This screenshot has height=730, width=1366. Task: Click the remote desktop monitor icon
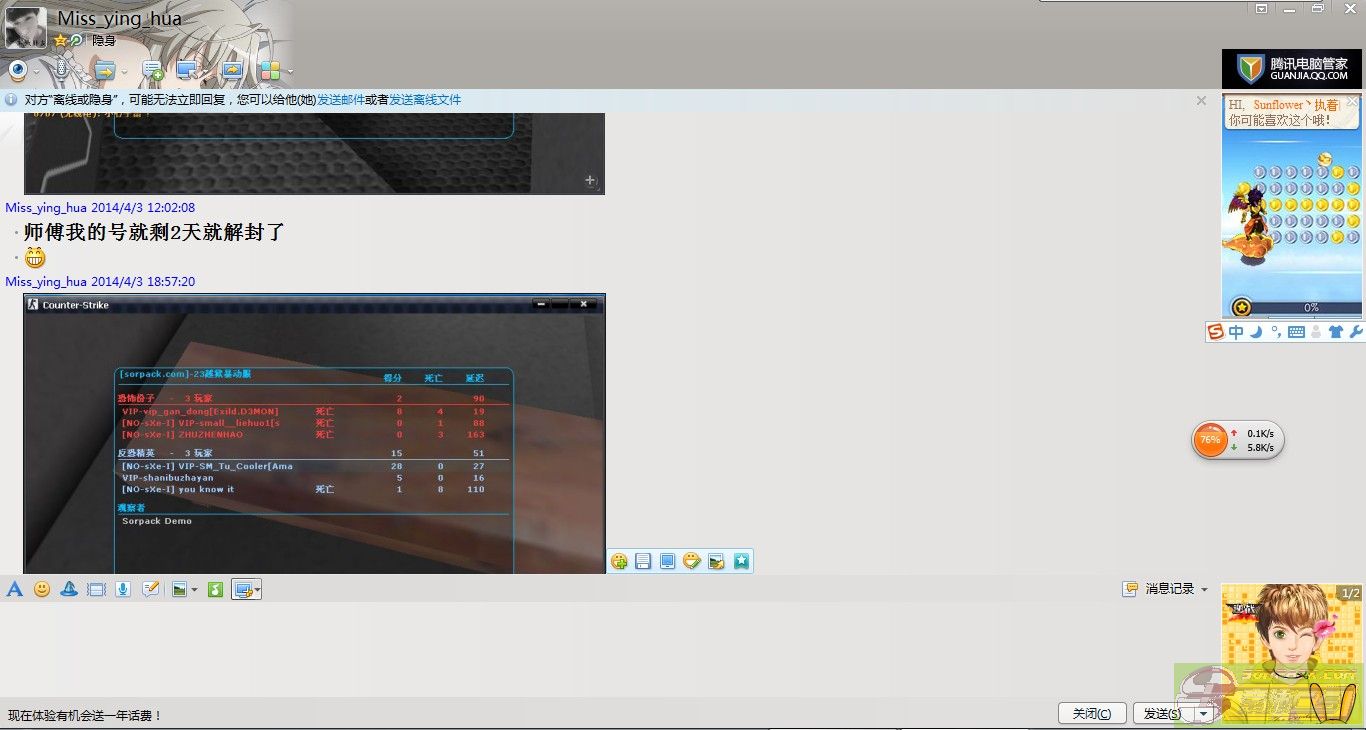tap(186, 70)
